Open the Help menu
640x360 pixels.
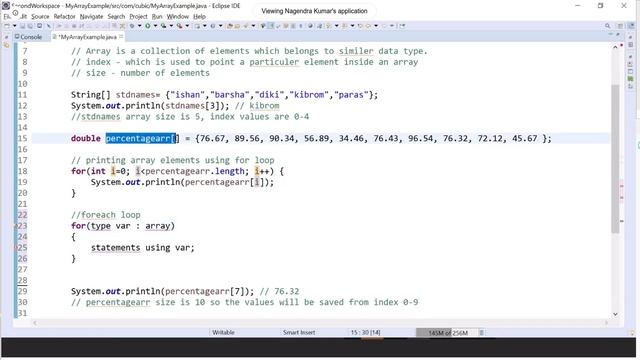(199, 16)
